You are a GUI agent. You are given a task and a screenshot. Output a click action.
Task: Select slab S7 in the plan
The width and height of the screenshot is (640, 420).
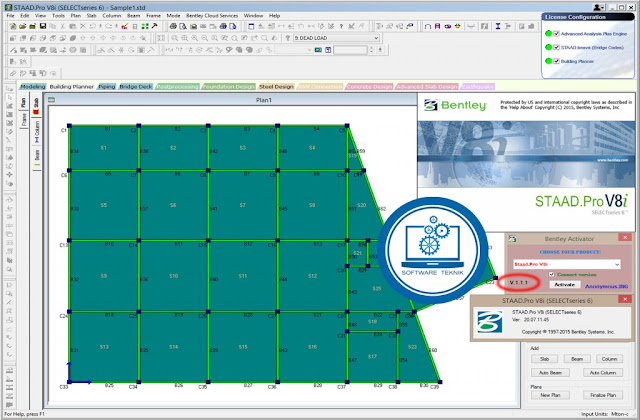pyautogui.click(x=243, y=205)
